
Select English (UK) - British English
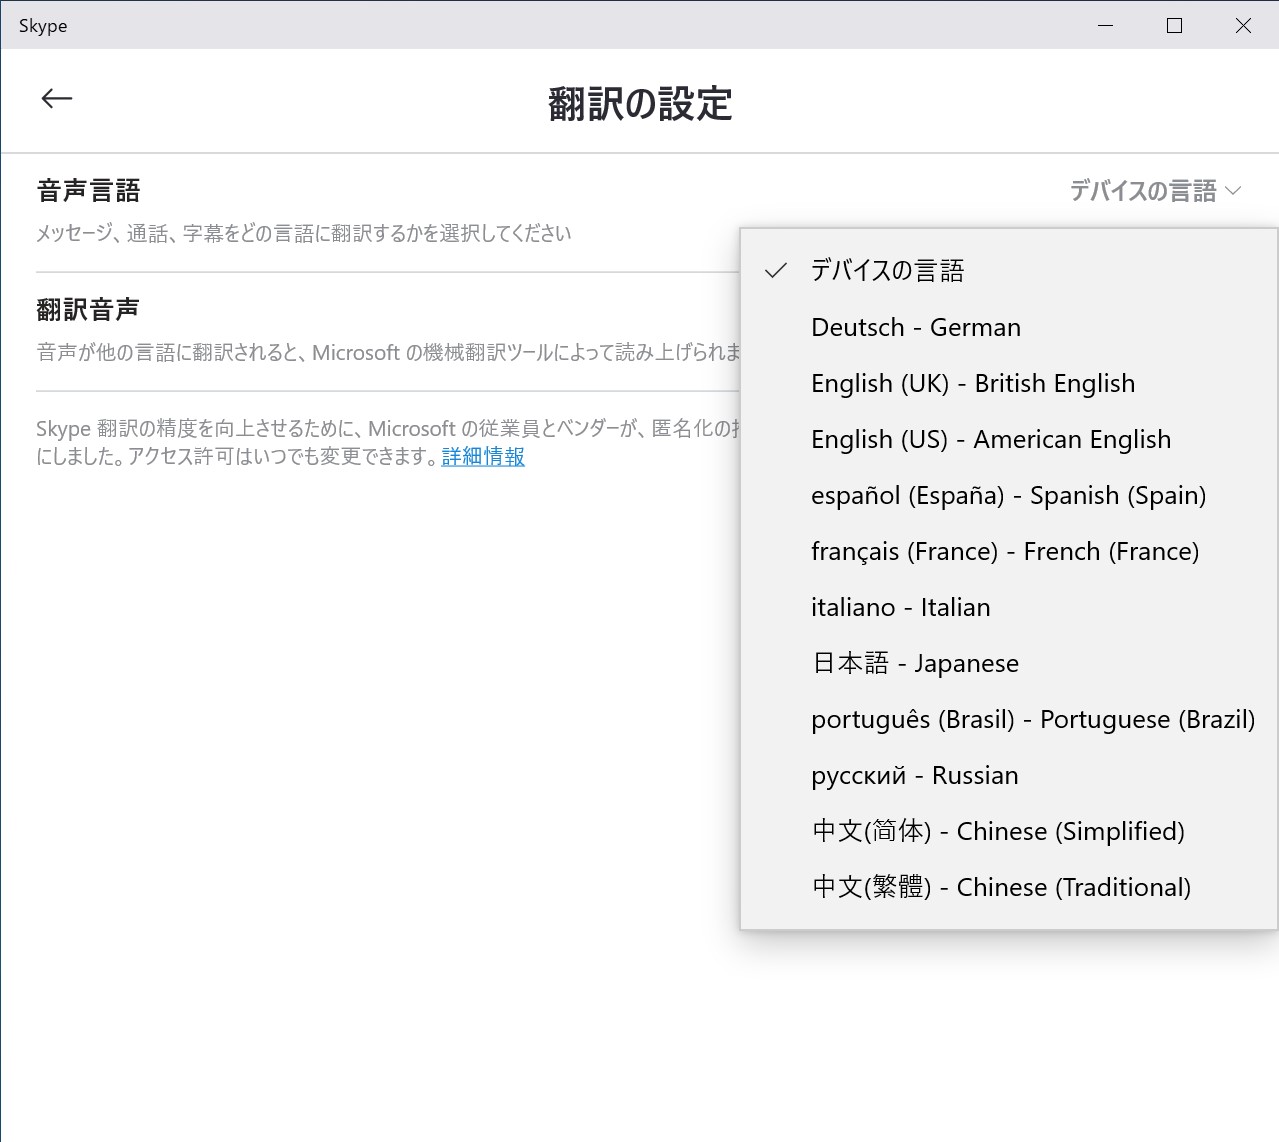tap(972, 383)
